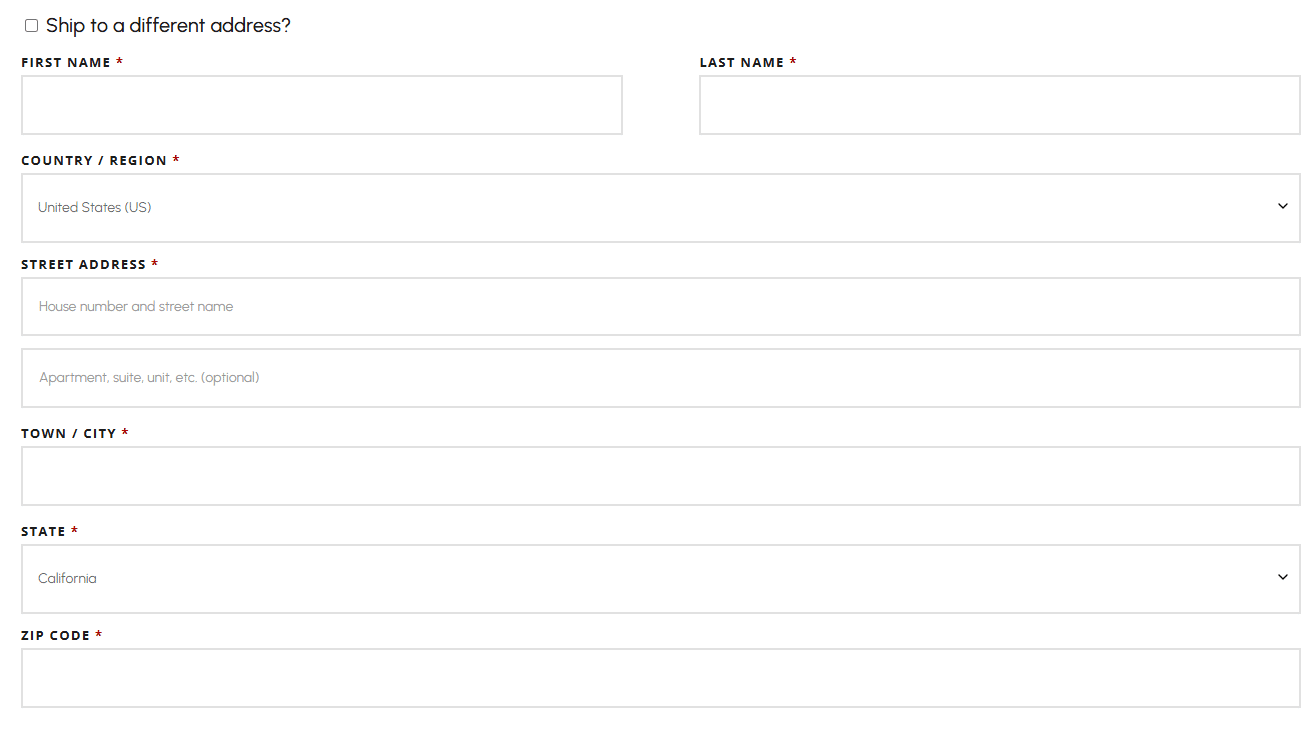Click inside the First Name field
1316x732 pixels.
(321, 105)
